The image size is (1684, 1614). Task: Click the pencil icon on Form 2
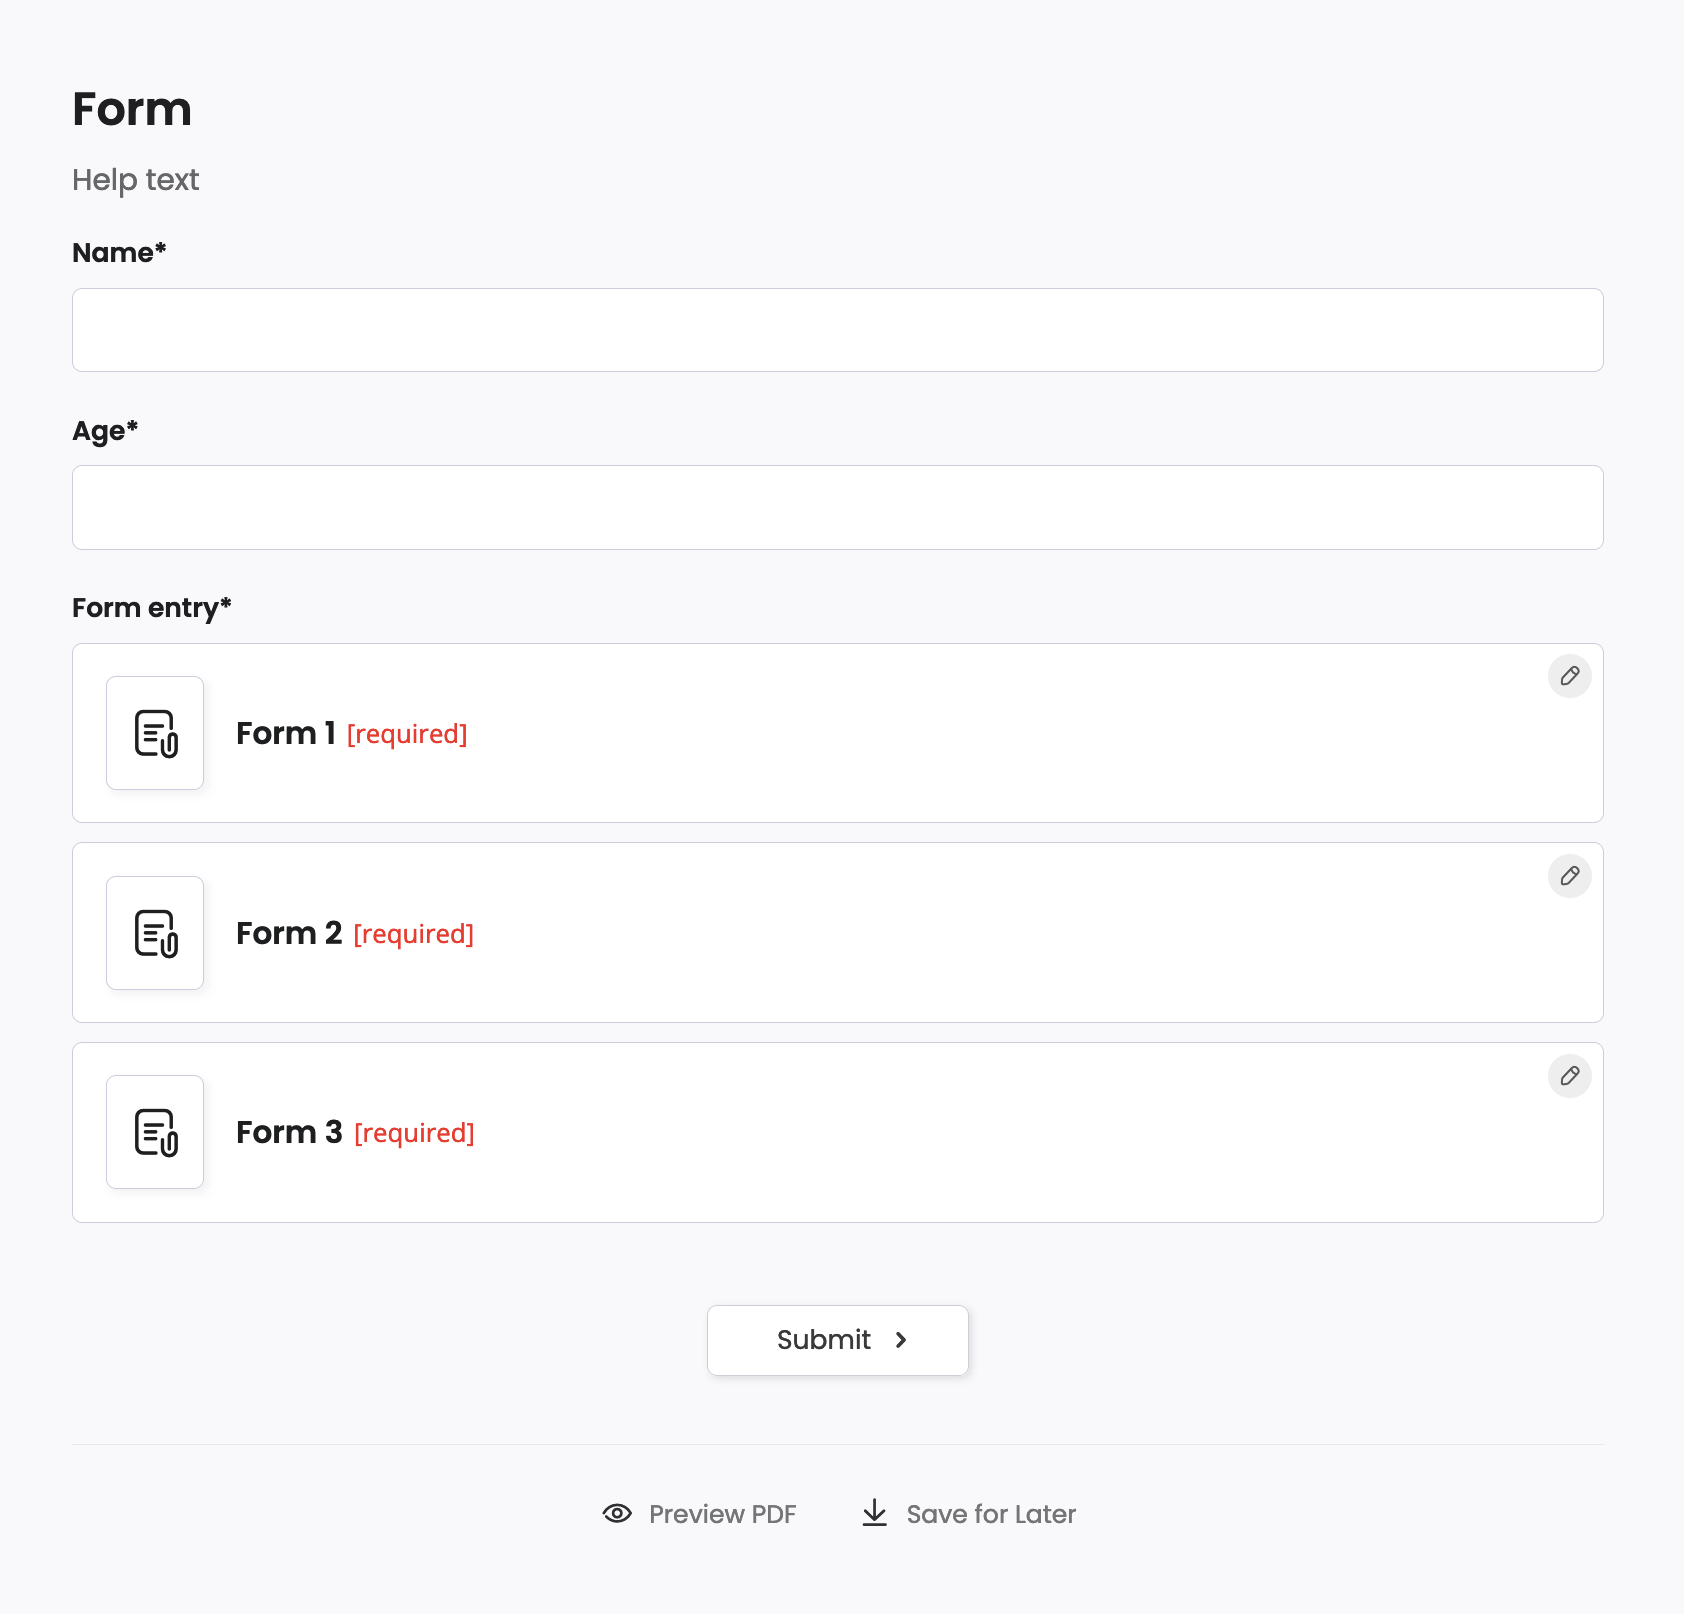point(1569,876)
